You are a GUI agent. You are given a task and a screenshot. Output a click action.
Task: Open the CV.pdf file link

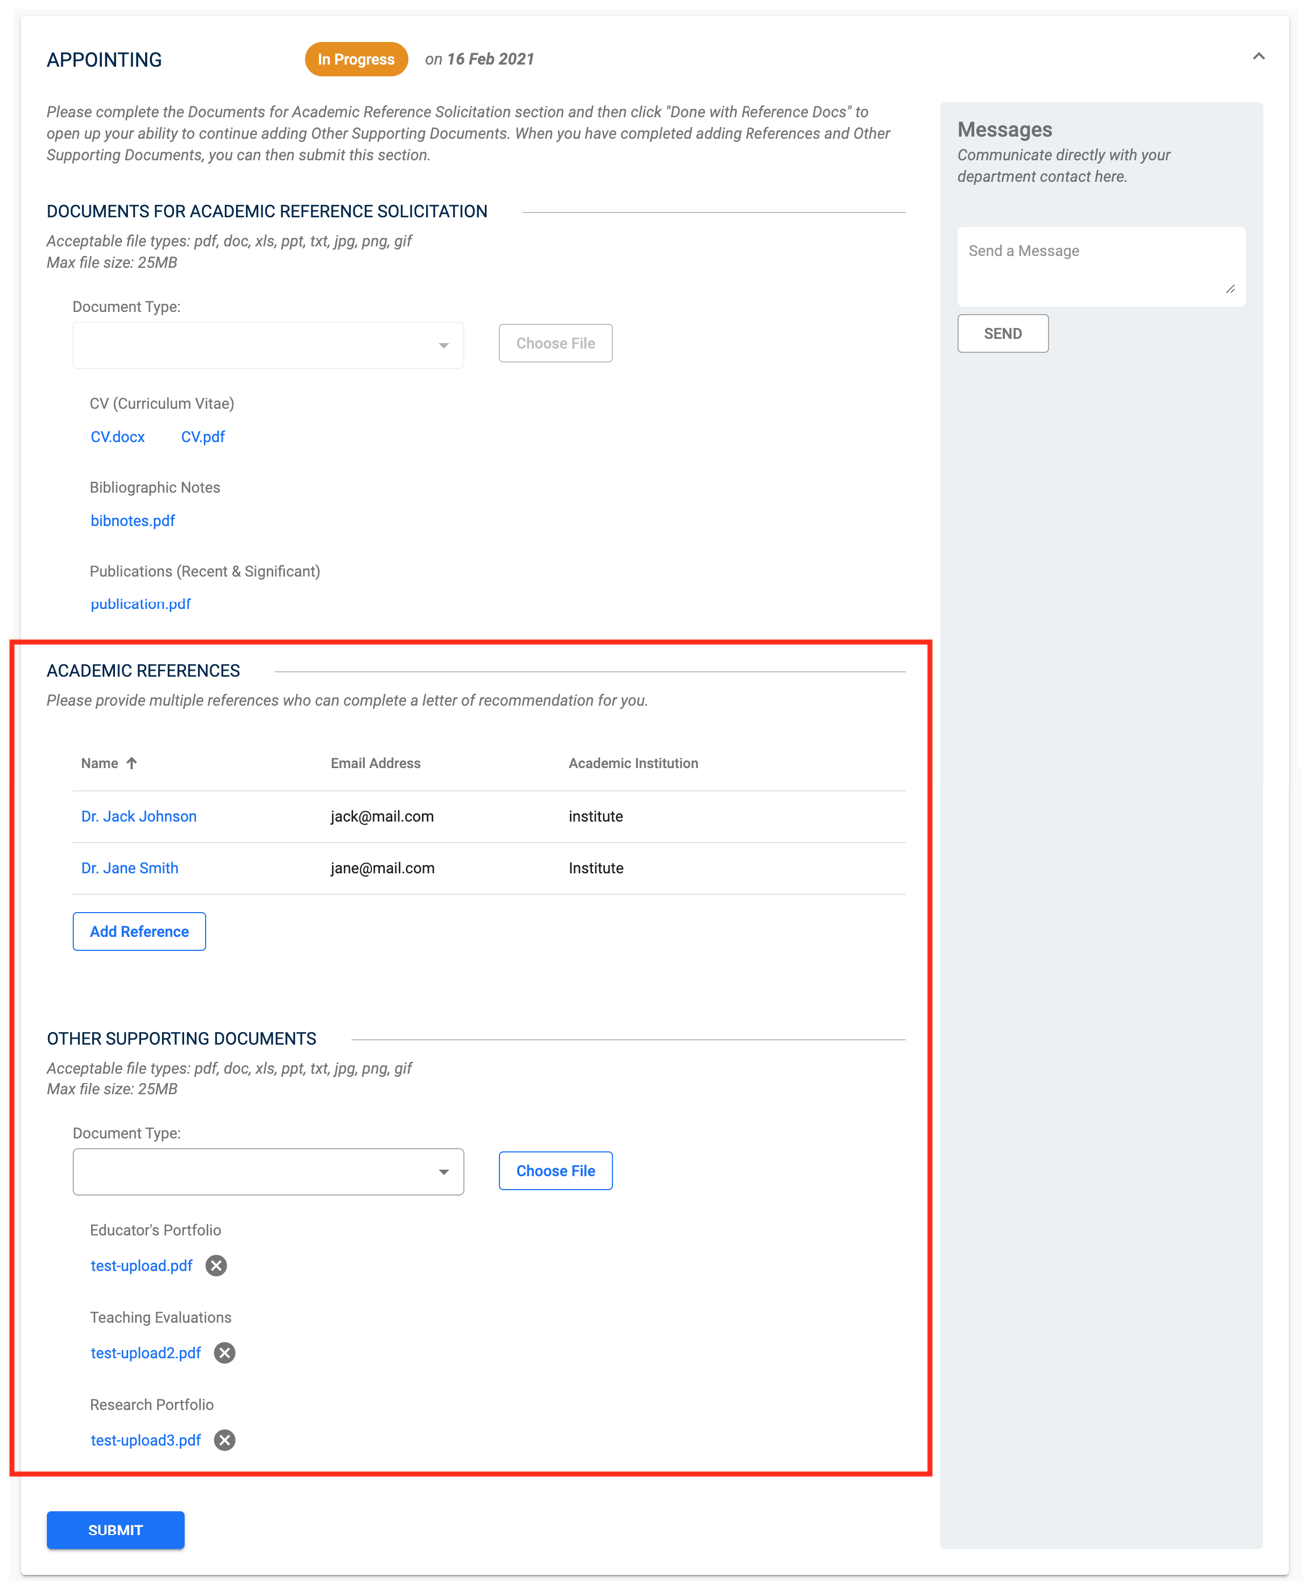(203, 437)
